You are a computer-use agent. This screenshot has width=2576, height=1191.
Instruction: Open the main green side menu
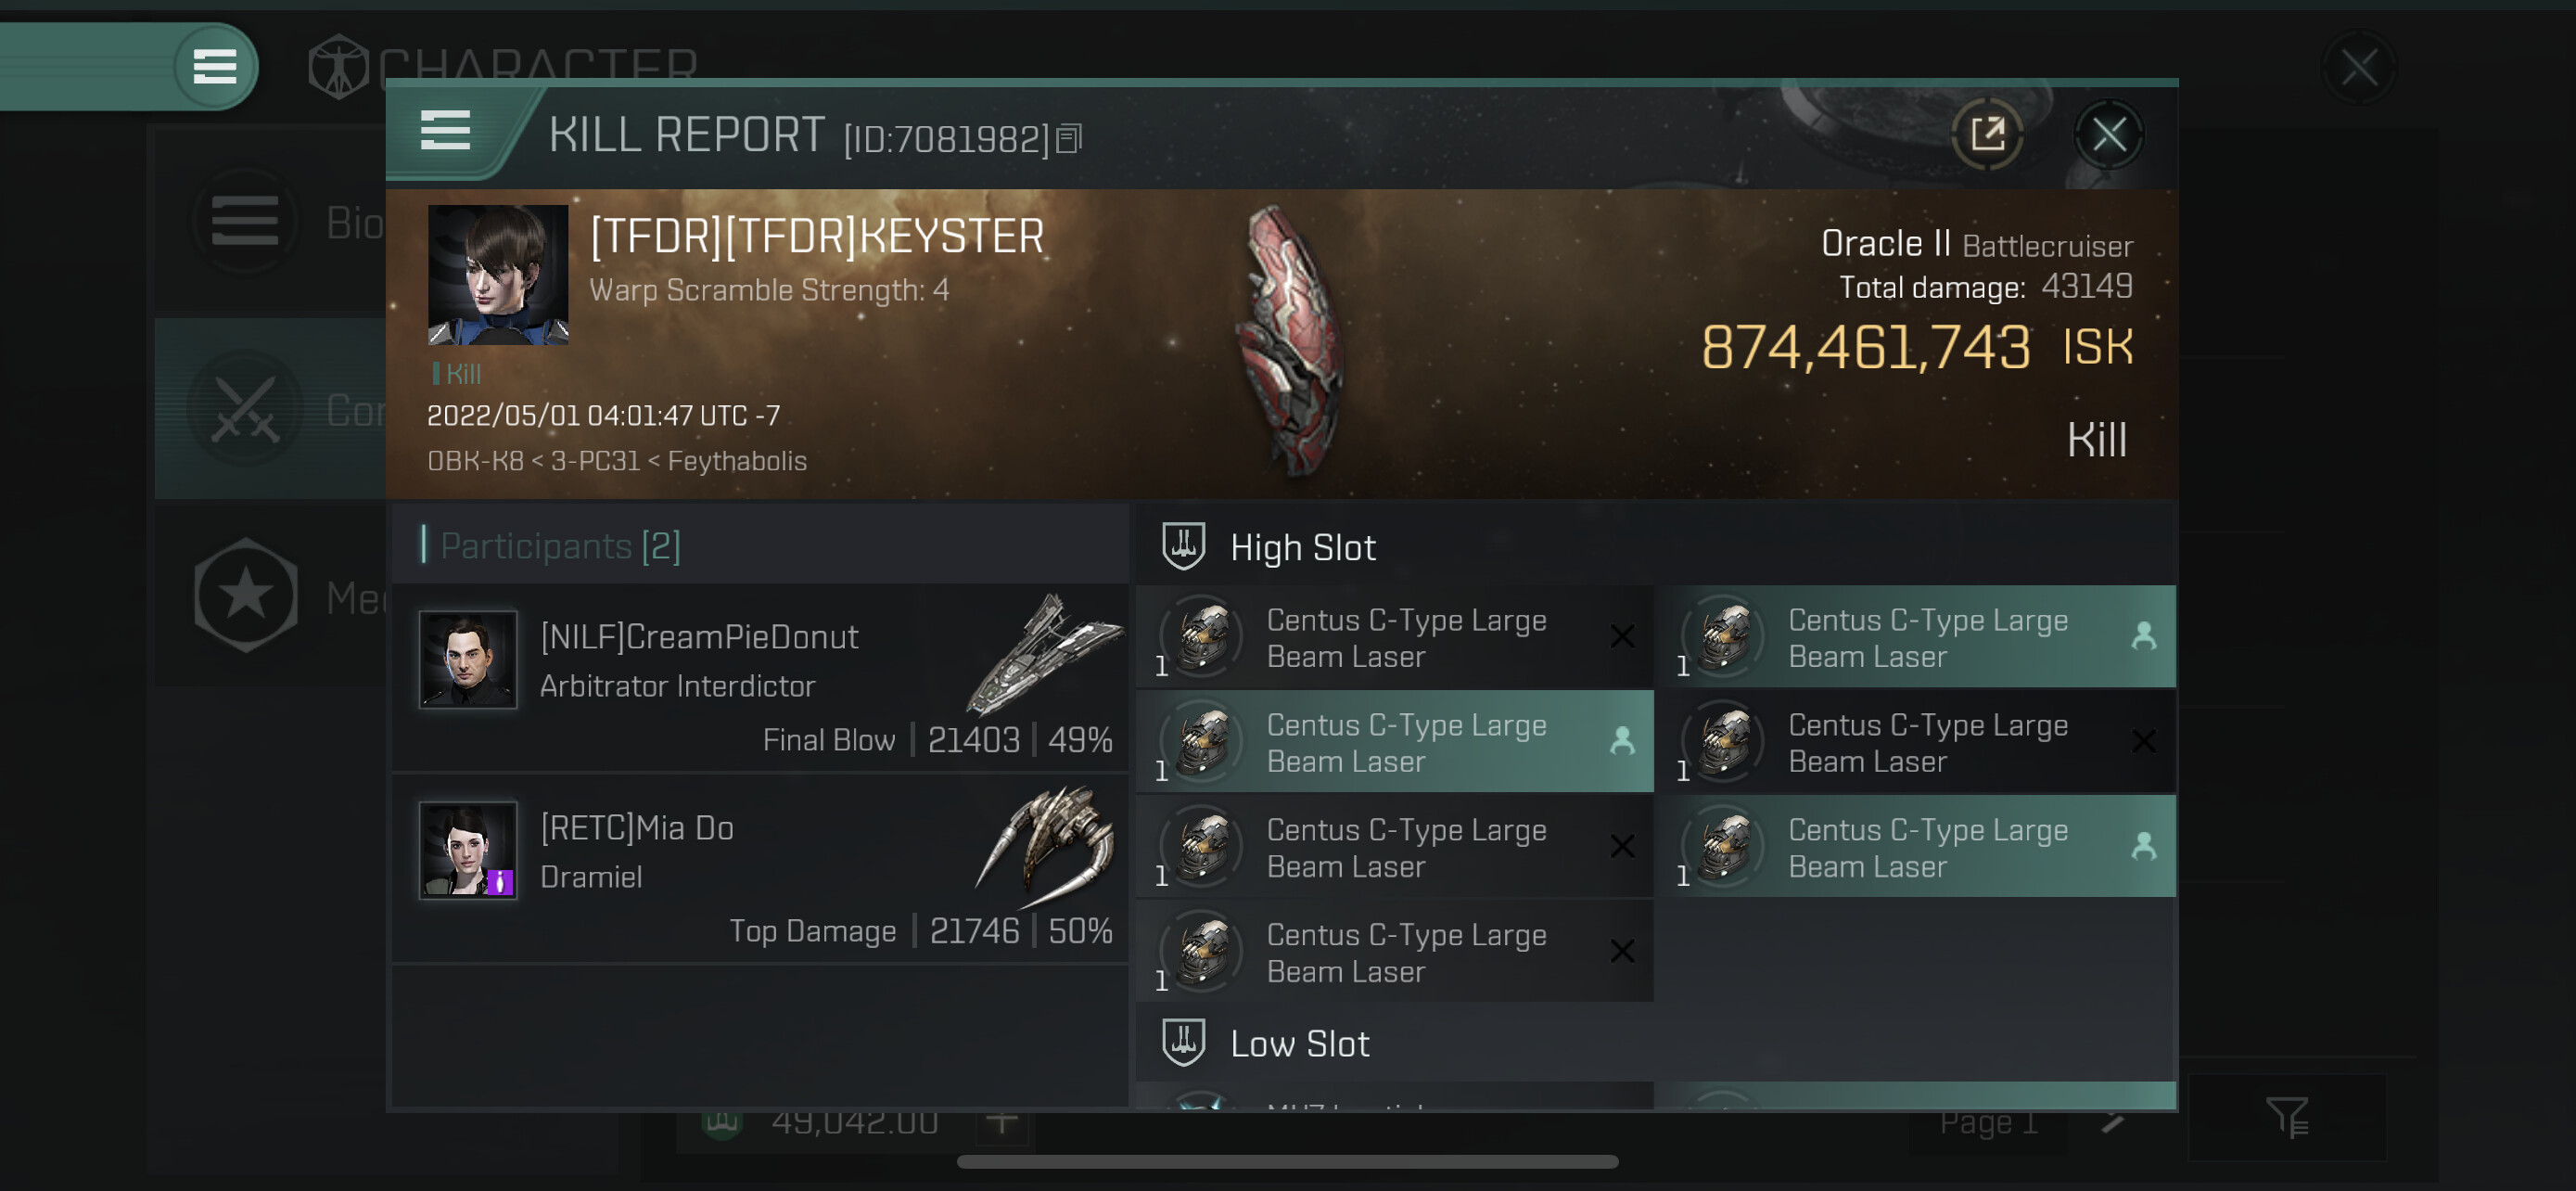pyautogui.click(x=215, y=67)
